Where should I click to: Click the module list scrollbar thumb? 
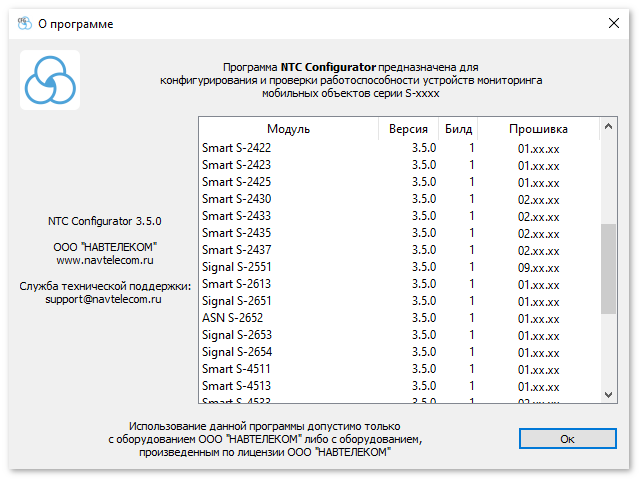coord(608,269)
